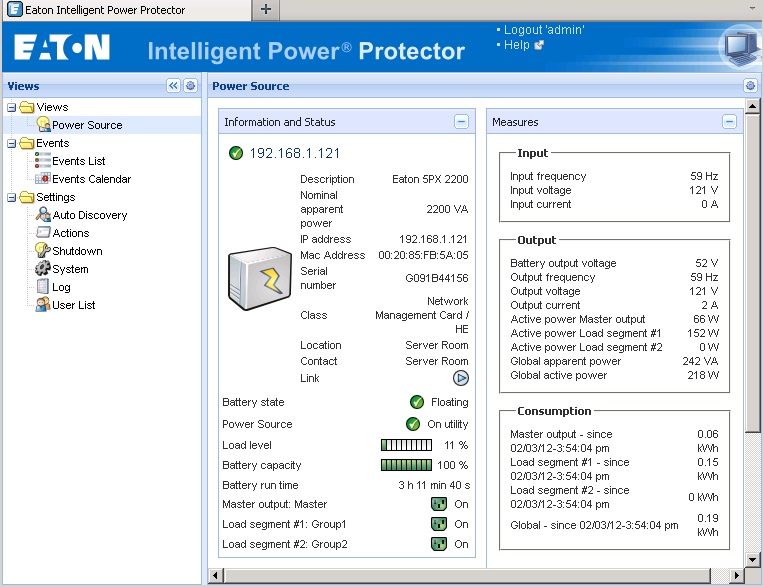This screenshot has width=764, height=587.
Task: Open the System gear icon
Action: click(43, 269)
